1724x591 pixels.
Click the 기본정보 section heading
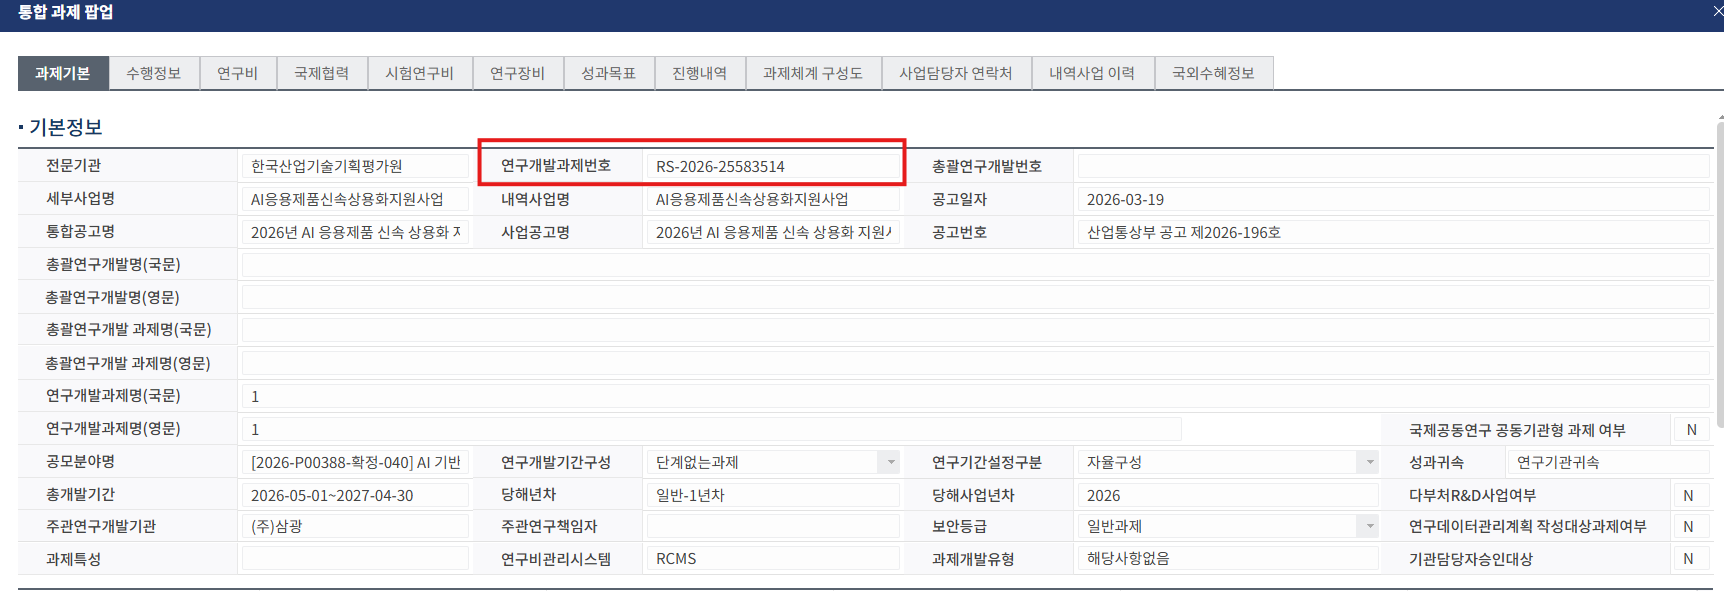[66, 127]
